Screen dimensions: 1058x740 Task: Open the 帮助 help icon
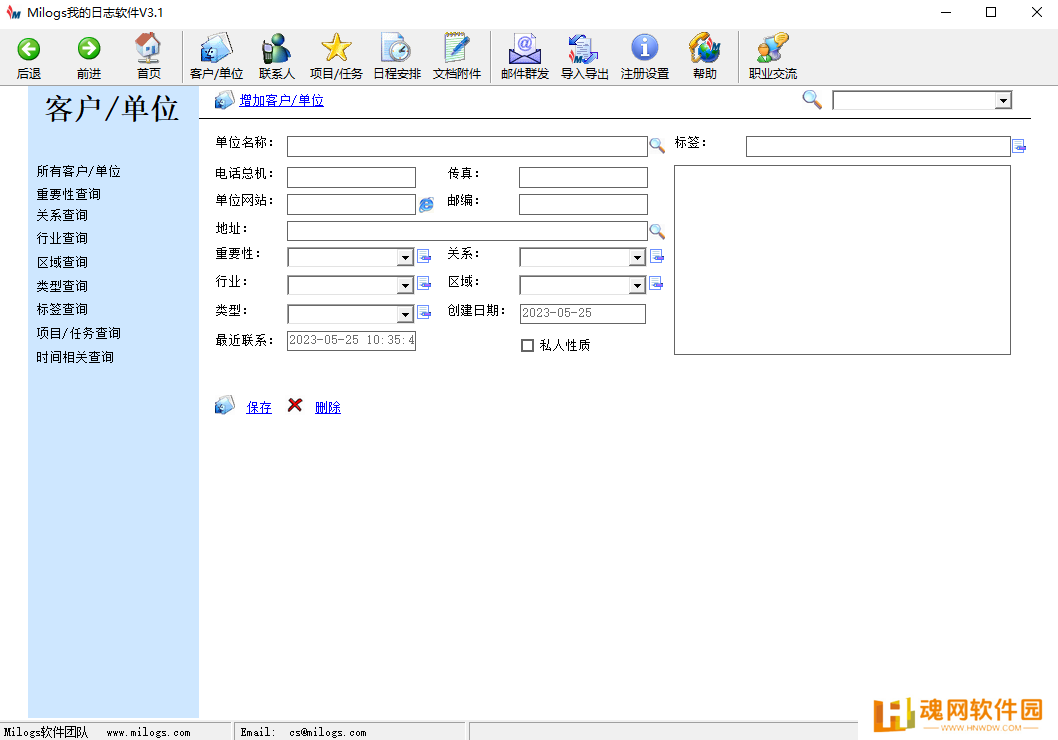point(704,49)
